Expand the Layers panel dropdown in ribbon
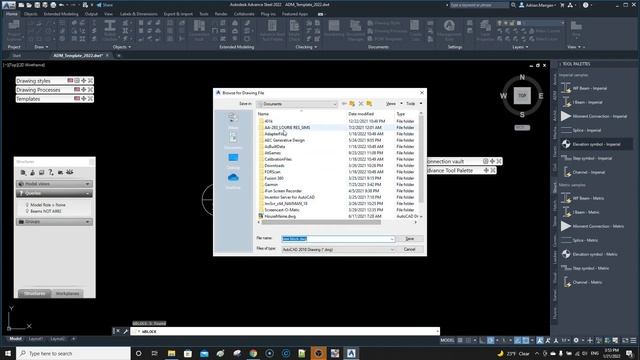Viewport: 640px width, 360px height. tap(520, 47)
